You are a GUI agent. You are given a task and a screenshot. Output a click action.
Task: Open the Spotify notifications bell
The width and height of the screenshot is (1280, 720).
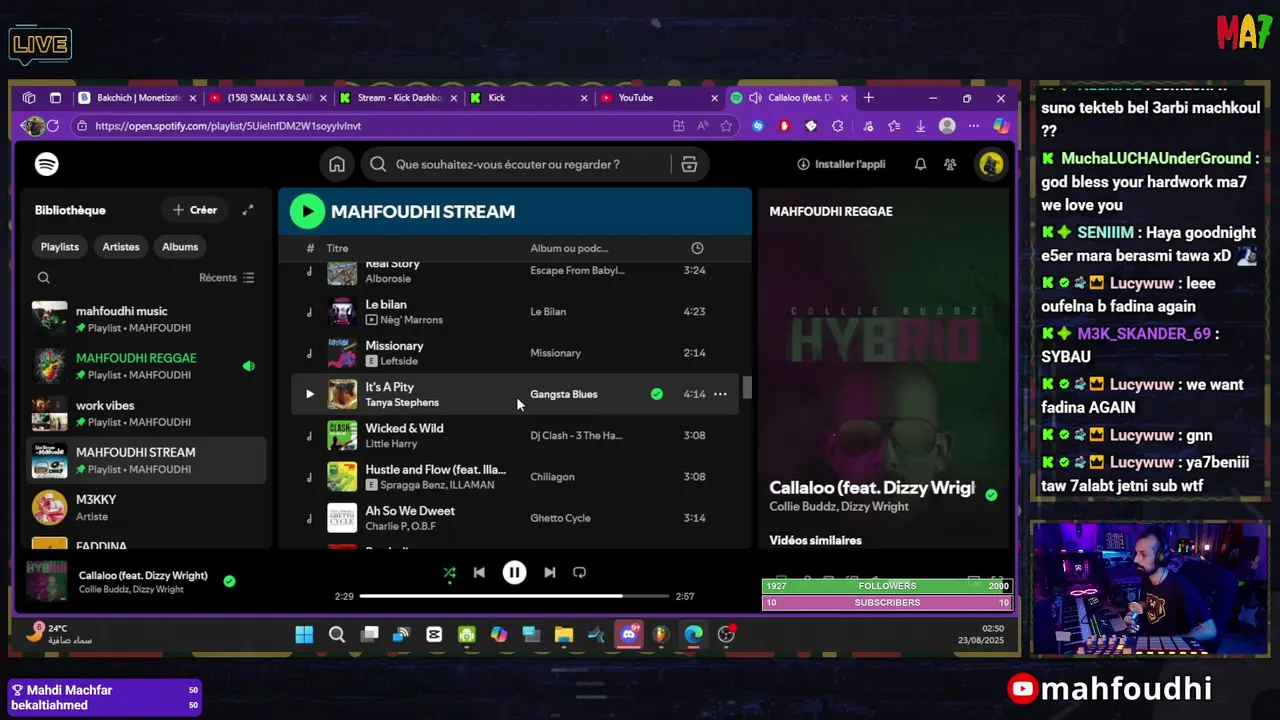920,164
